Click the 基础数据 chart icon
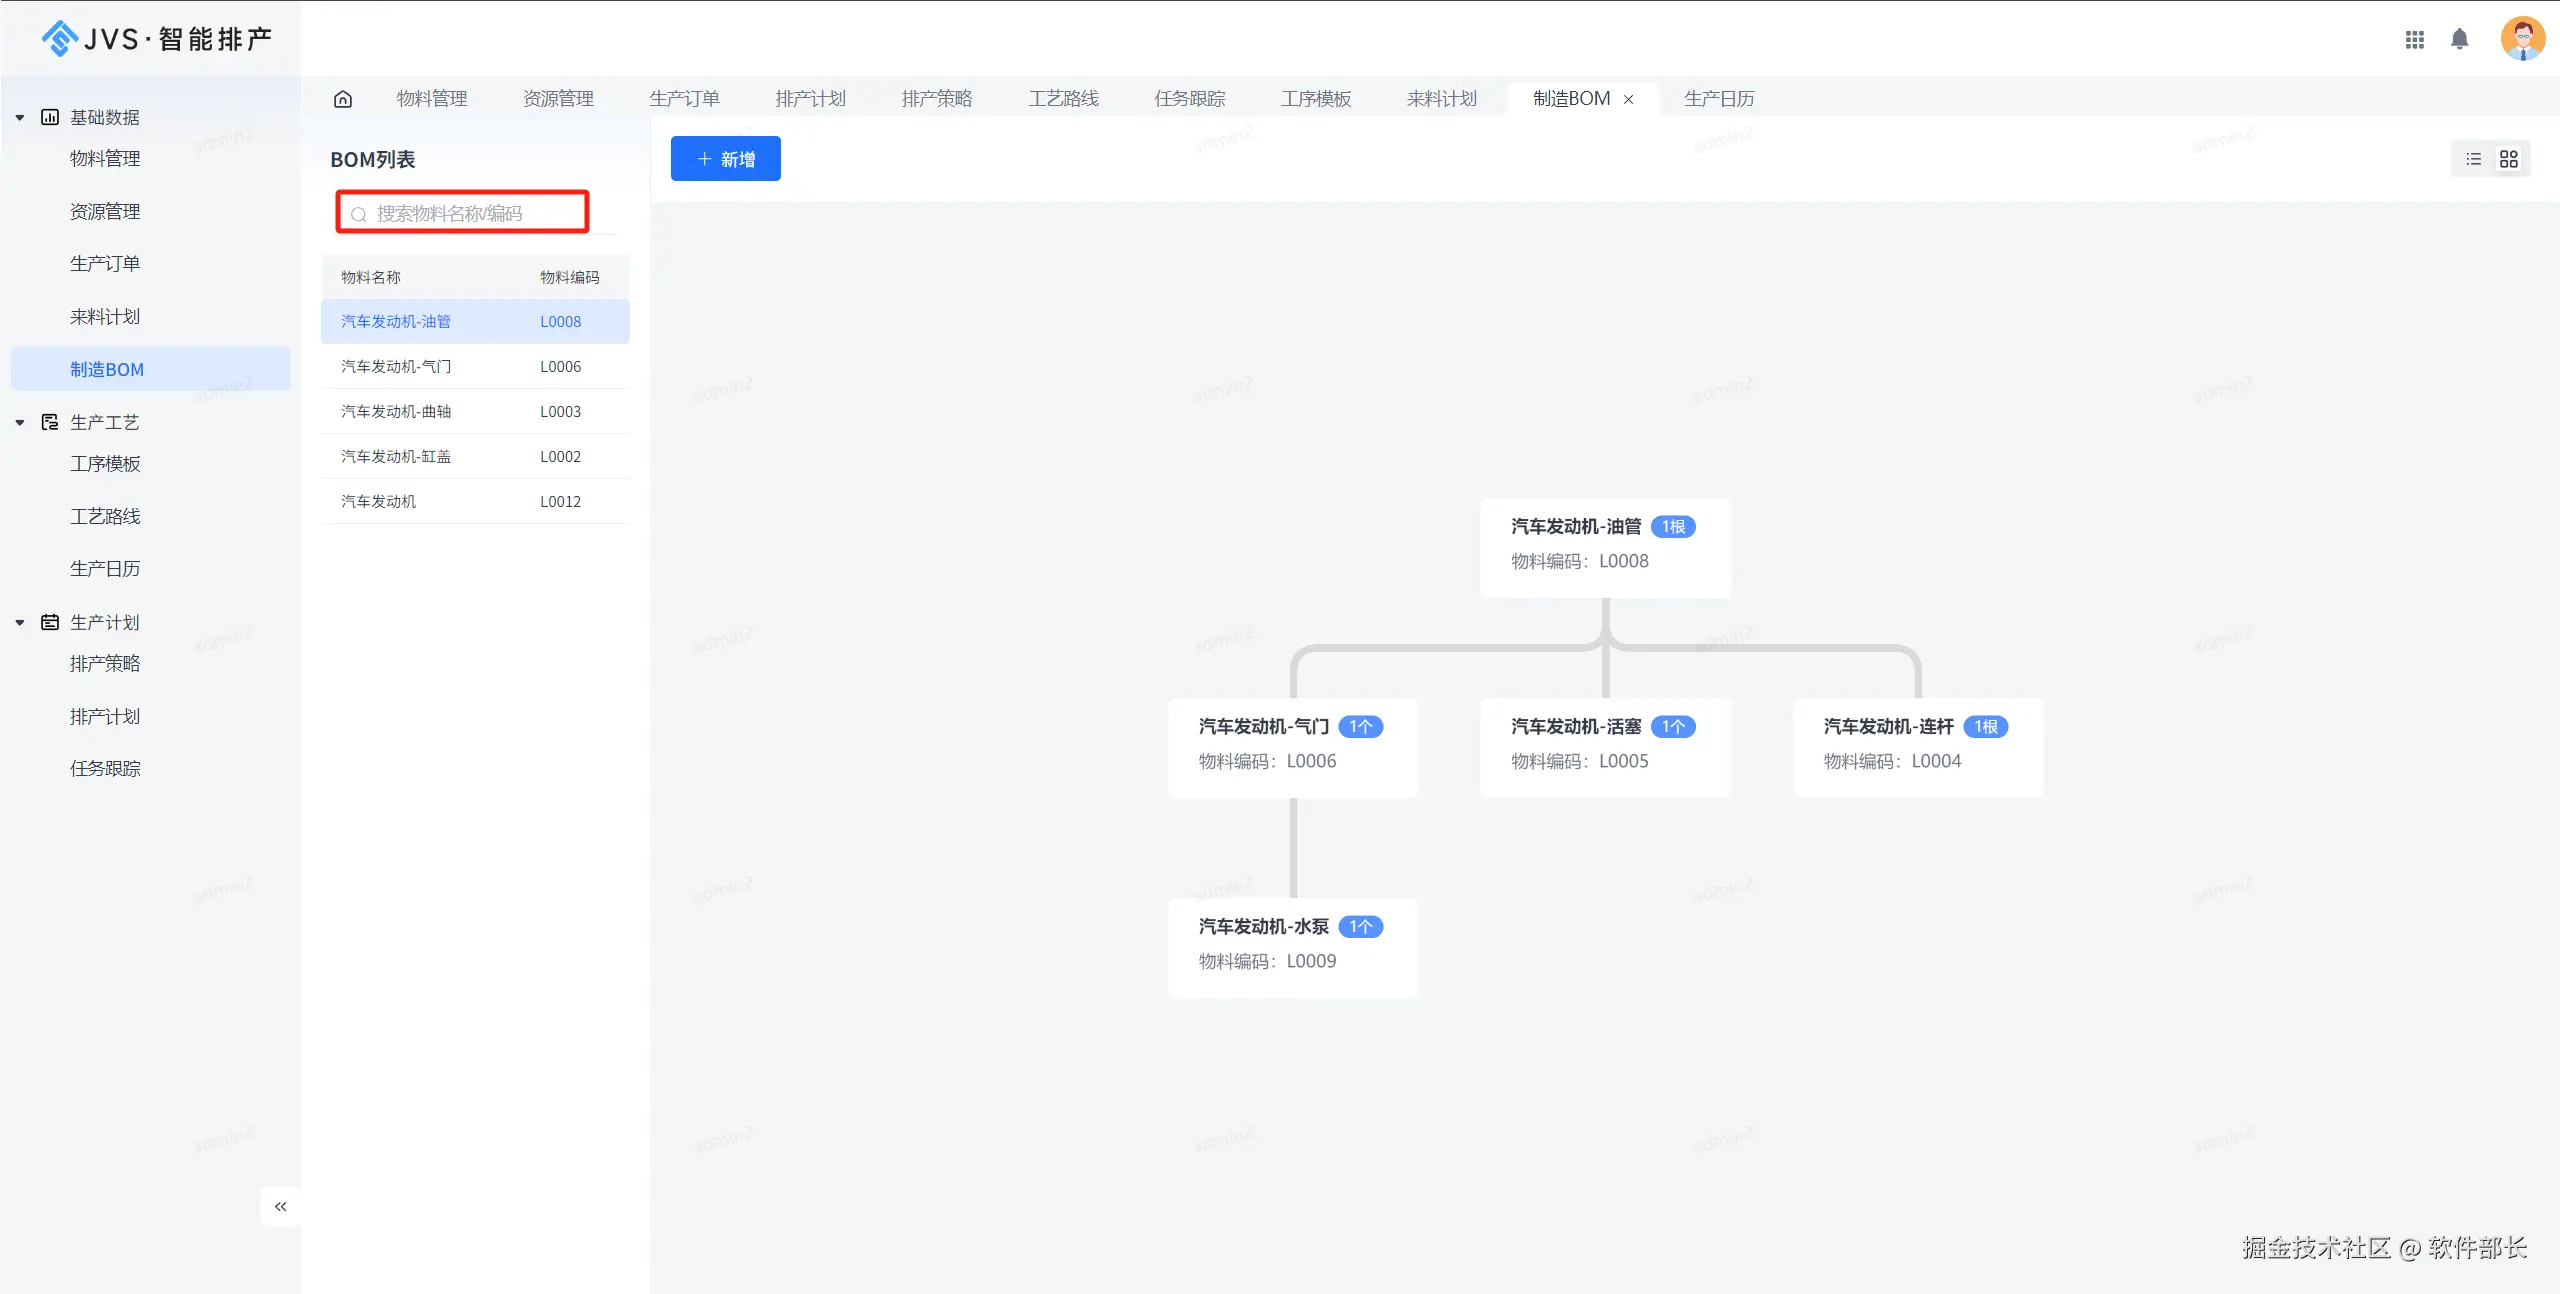This screenshot has width=2560, height=1294. [50, 117]
